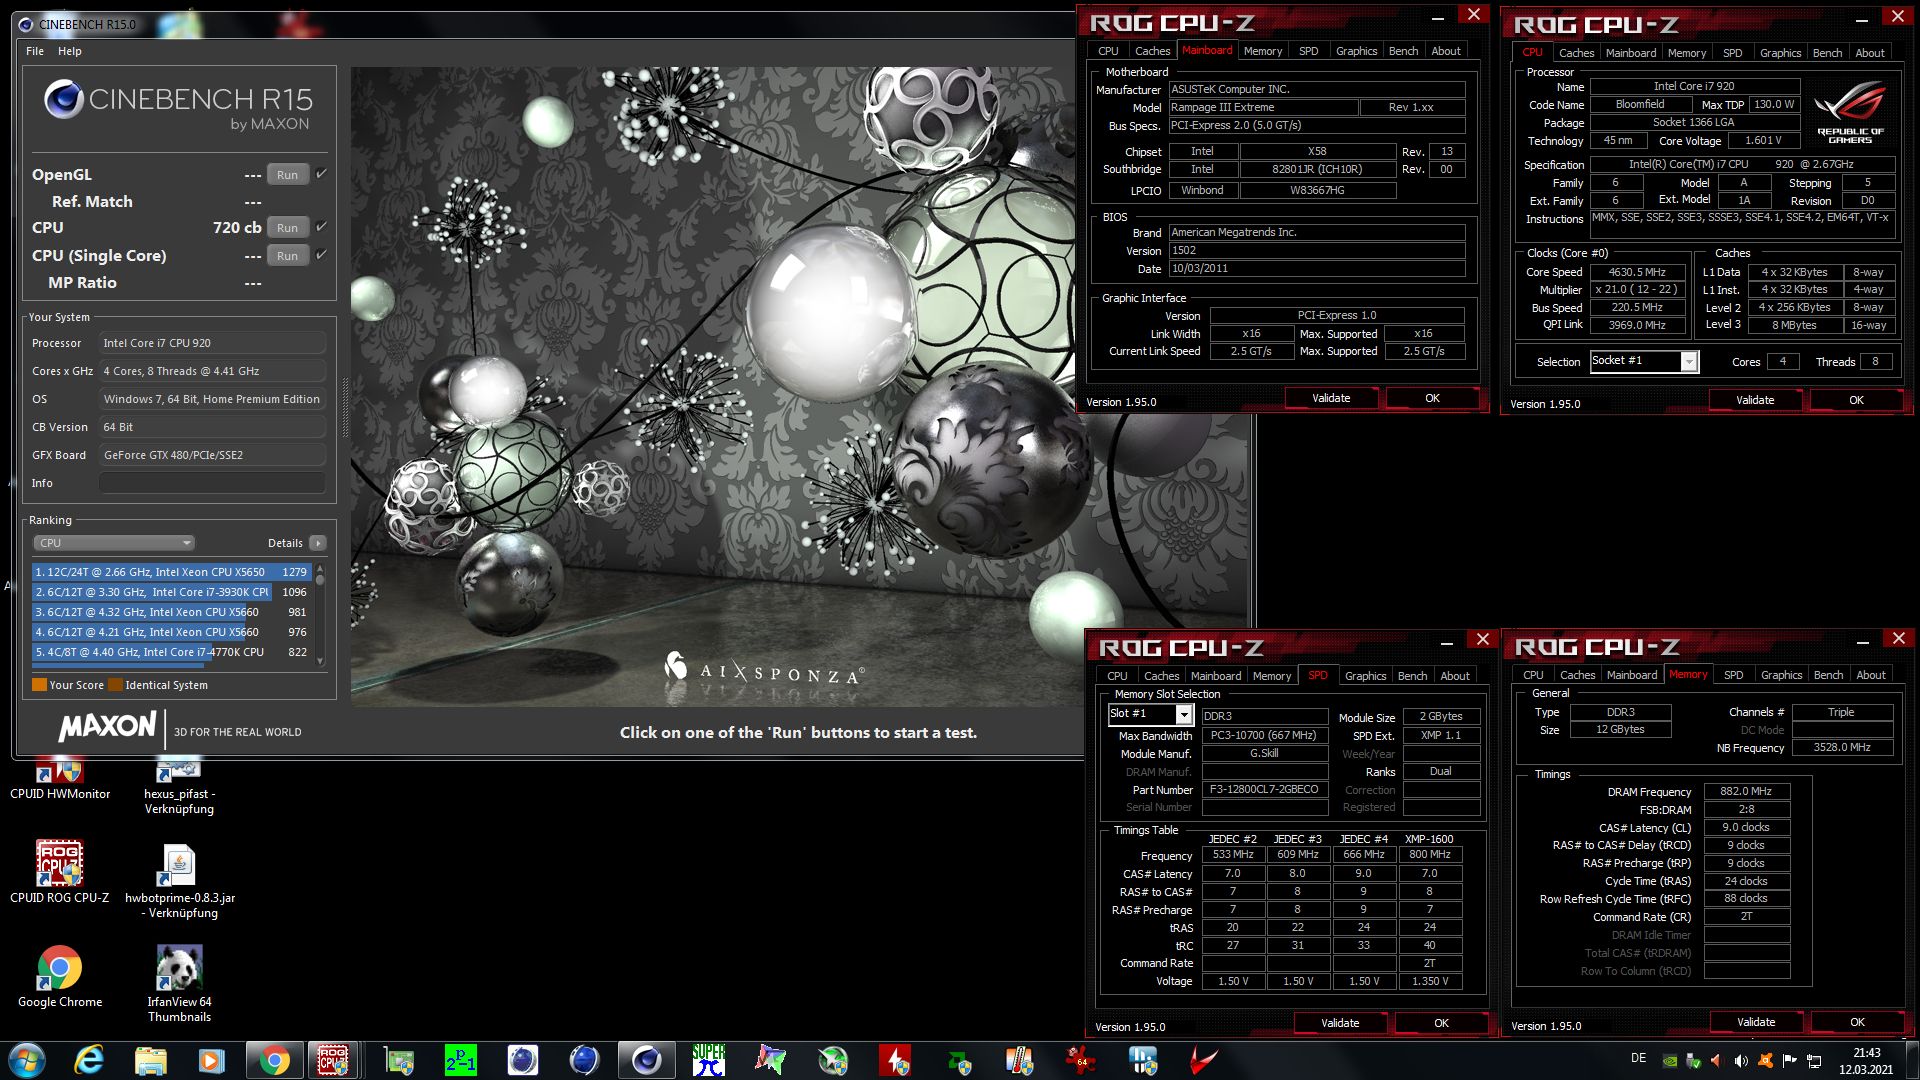
Task: Open the hexus_pifast desktop shortcut
Action: tap(179, 787)
